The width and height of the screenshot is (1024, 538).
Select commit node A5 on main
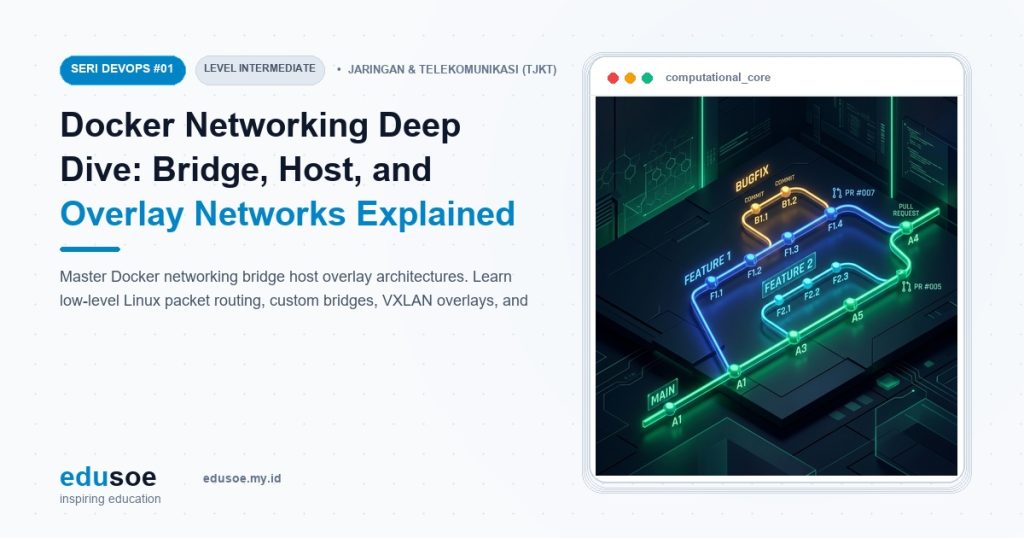[850, 304]
